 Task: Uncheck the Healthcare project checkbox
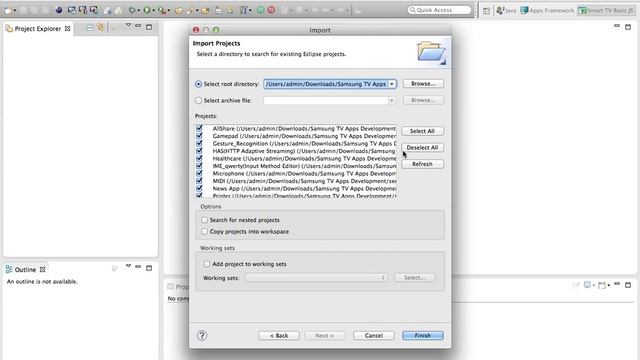point(199,158)
